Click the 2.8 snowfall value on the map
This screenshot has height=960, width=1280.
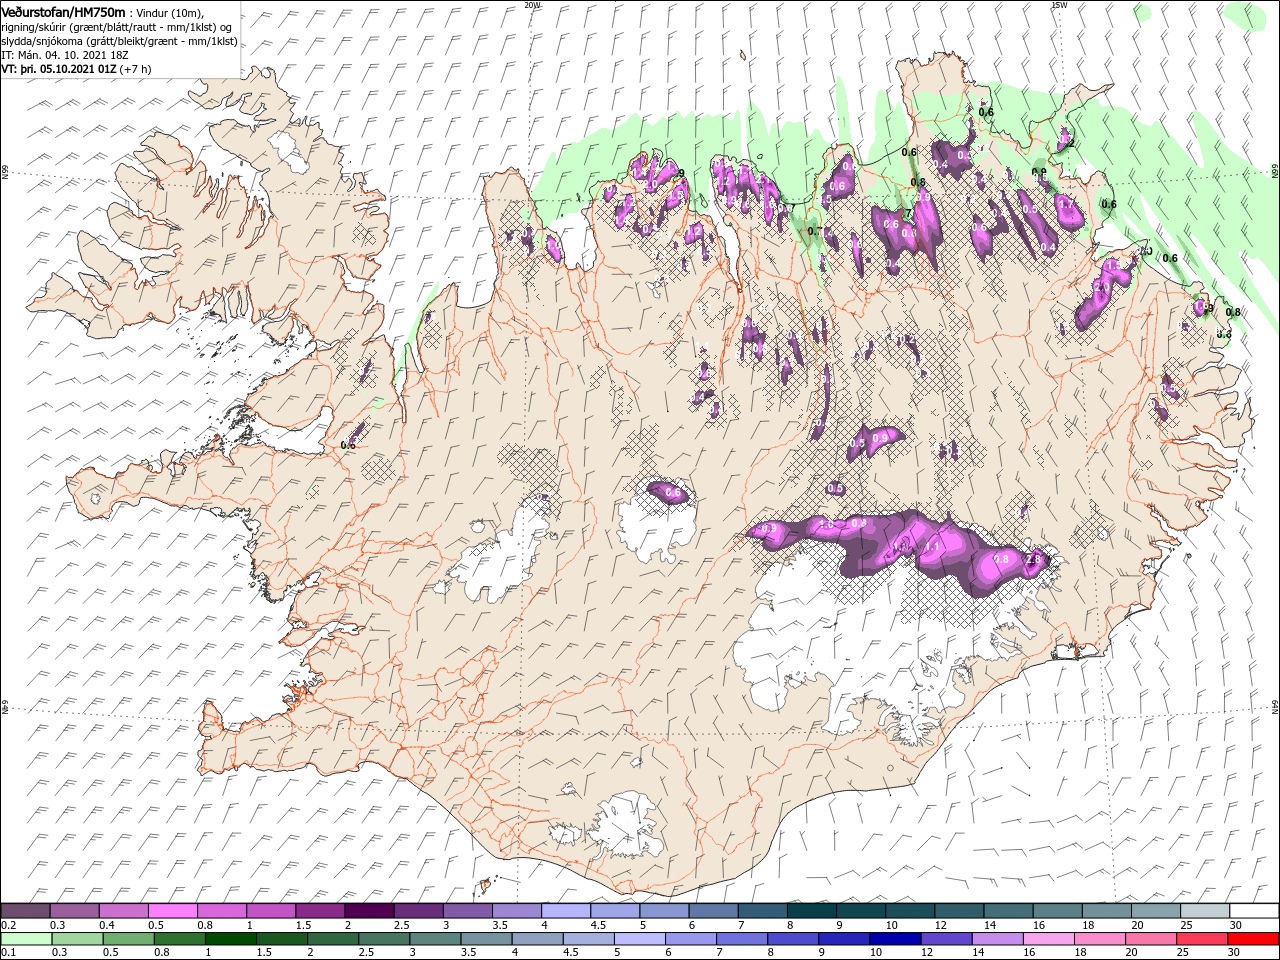point(1033,559)
